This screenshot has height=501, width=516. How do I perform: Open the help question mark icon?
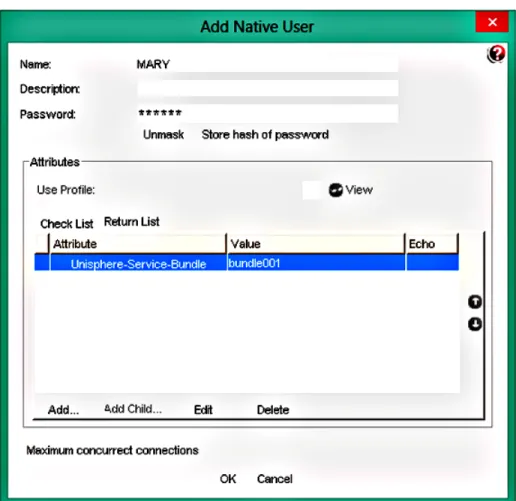[496, 54]
